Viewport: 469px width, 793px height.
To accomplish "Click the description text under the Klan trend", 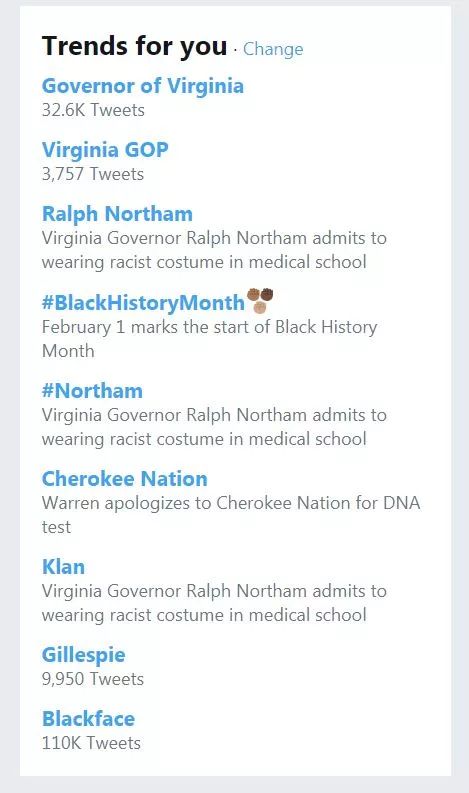I will [x=215, y=603].
